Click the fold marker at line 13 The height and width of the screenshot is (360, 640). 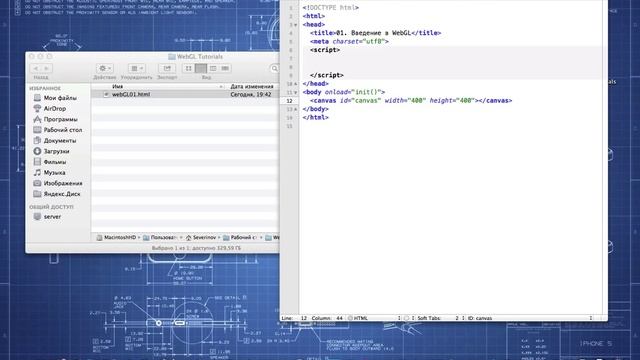pyautogui.click(x=296, y=109)
